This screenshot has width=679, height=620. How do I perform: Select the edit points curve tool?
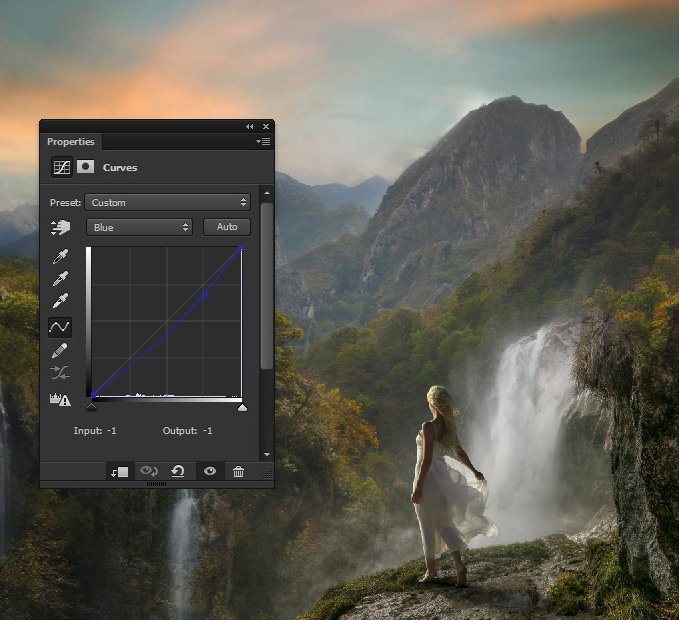click(60, 327)
